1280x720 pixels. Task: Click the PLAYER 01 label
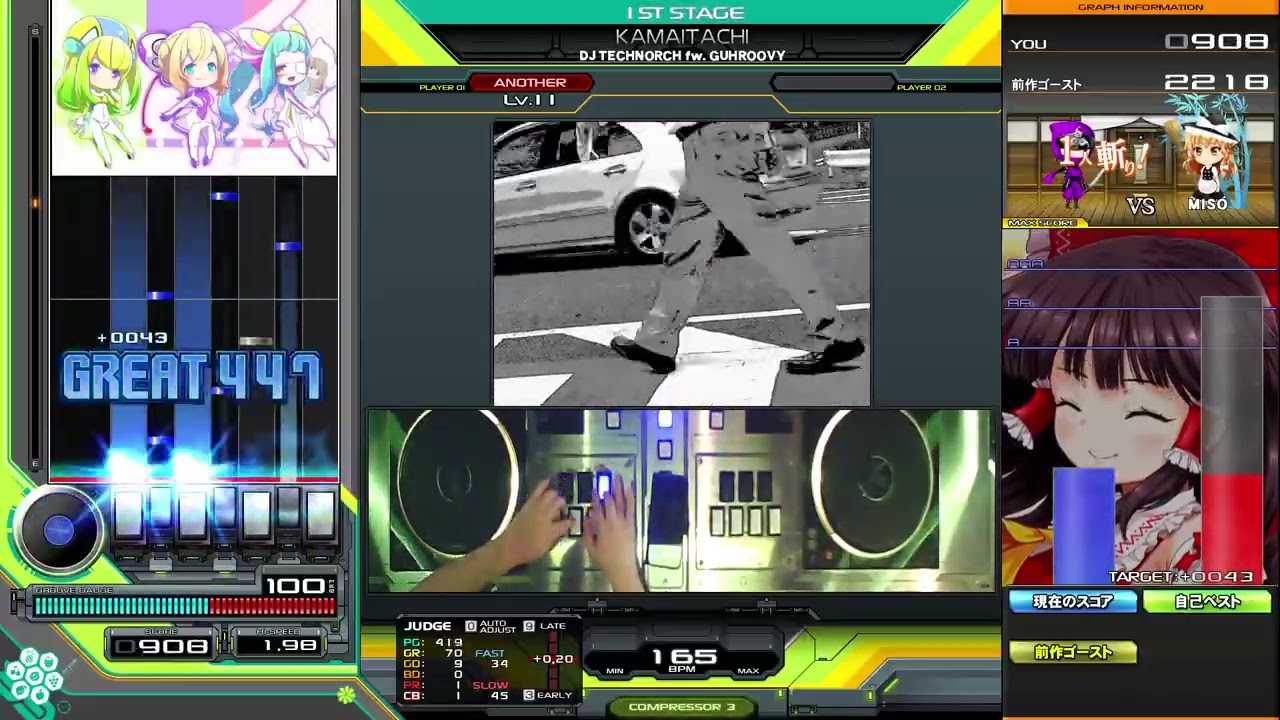point(442,88)
